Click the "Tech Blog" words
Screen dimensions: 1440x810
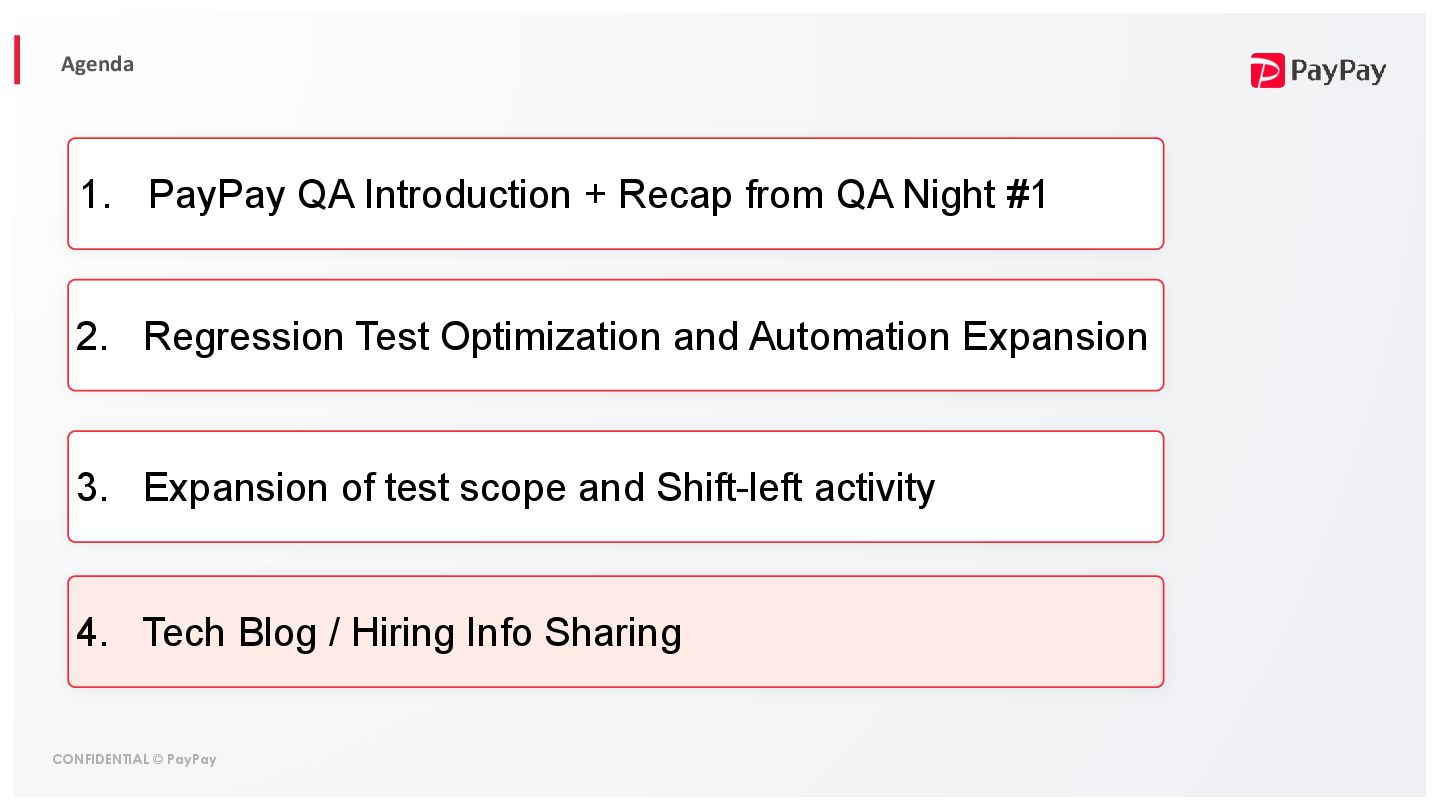pyautogui.click(x=229, y=633)
